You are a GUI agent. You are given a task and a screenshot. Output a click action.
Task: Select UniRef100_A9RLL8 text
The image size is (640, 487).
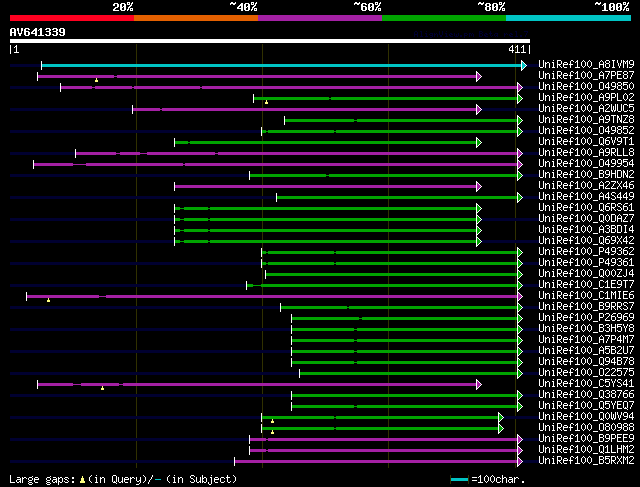(586, 153)
